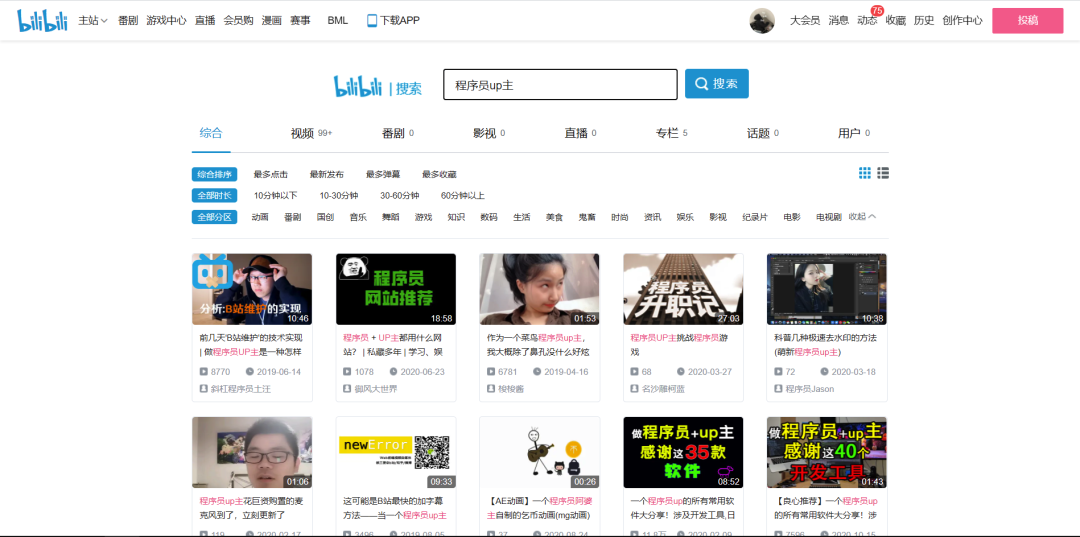Open 历史 in top navigation
This screenshot has height=537, width=1080.
(x=924, y=21)
